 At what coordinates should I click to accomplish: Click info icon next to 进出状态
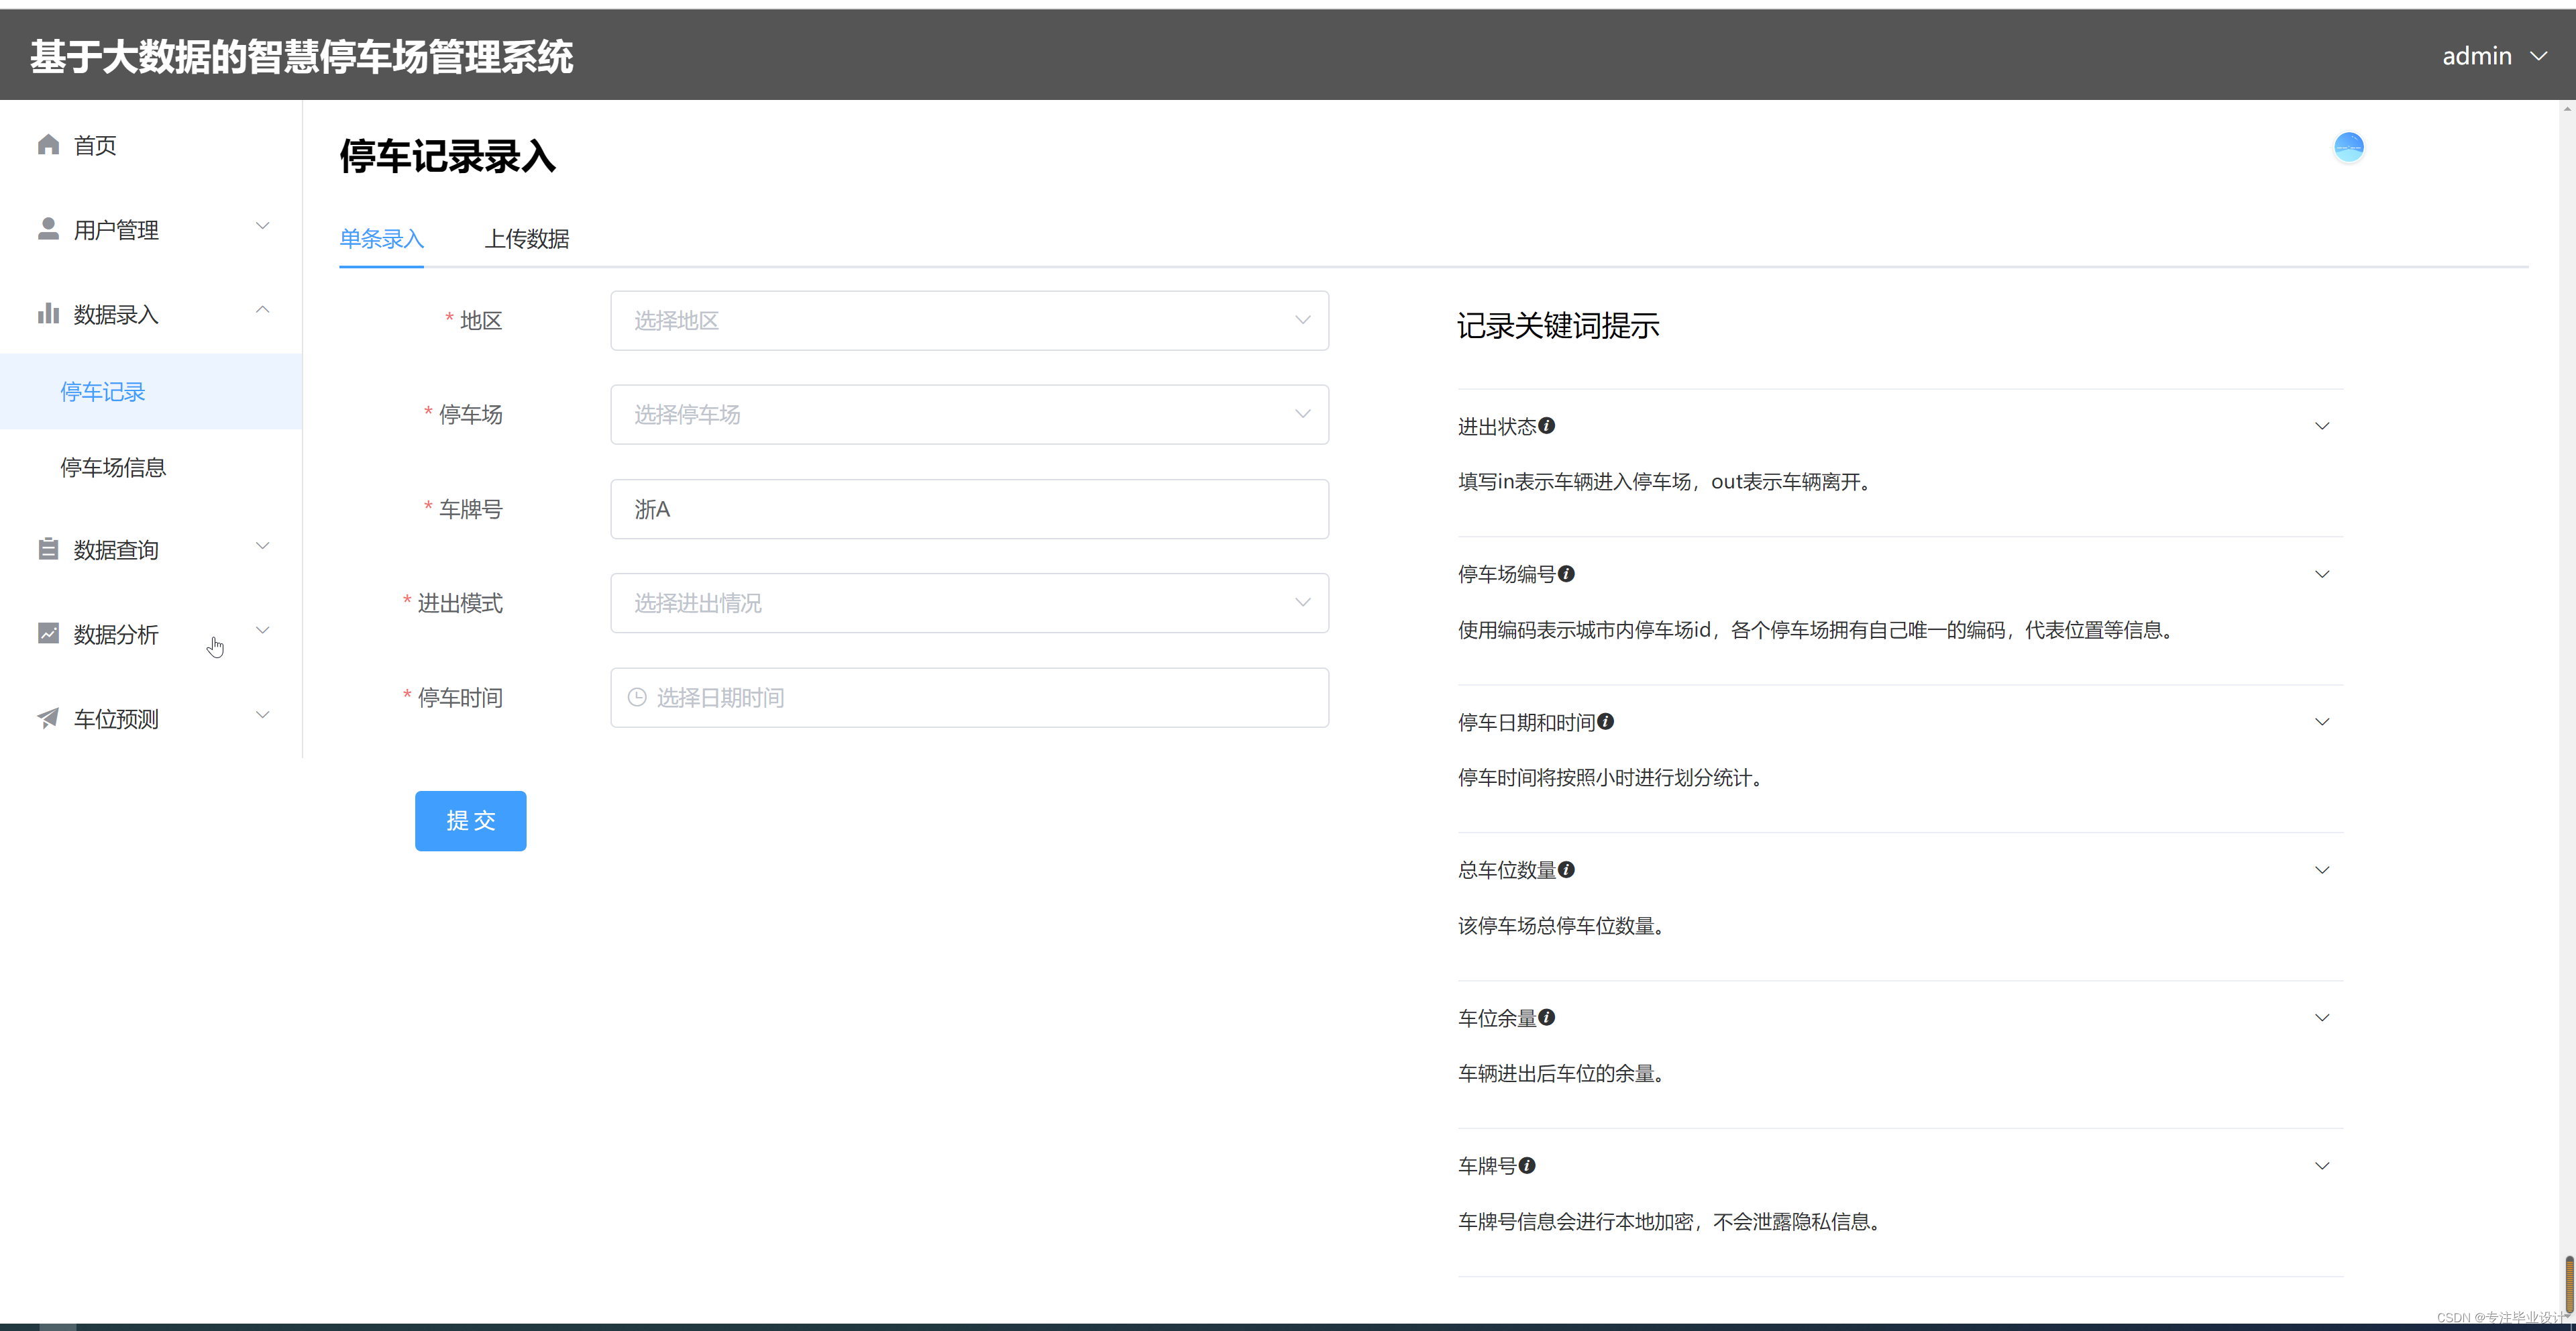click(1546, 426)
